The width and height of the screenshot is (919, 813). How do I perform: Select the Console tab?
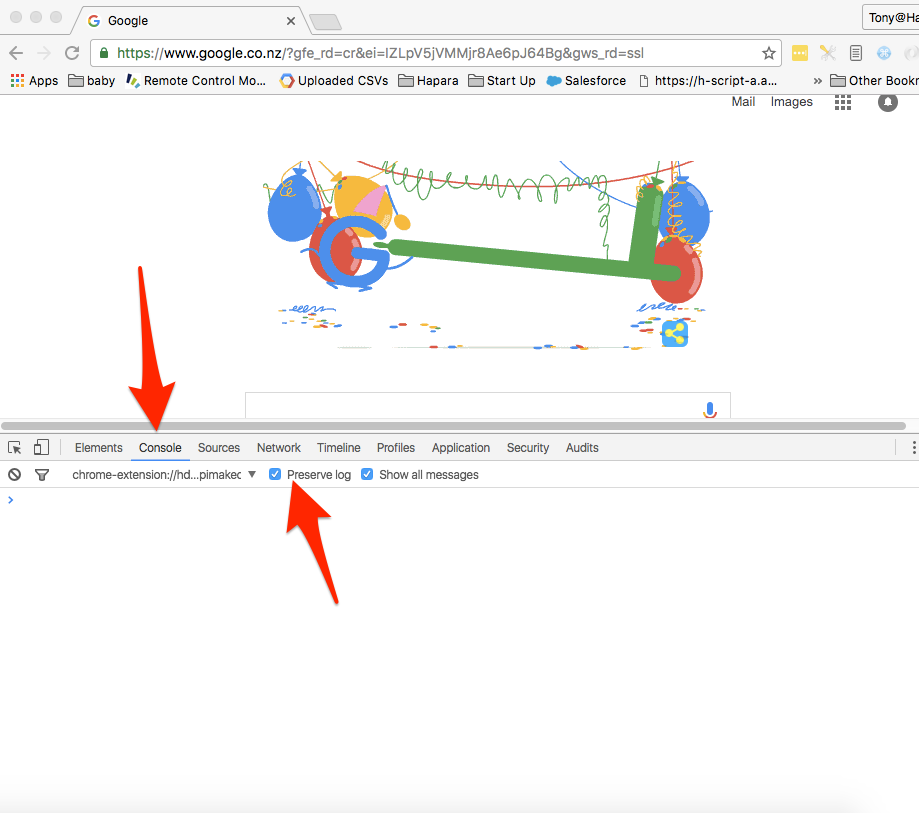160,448
